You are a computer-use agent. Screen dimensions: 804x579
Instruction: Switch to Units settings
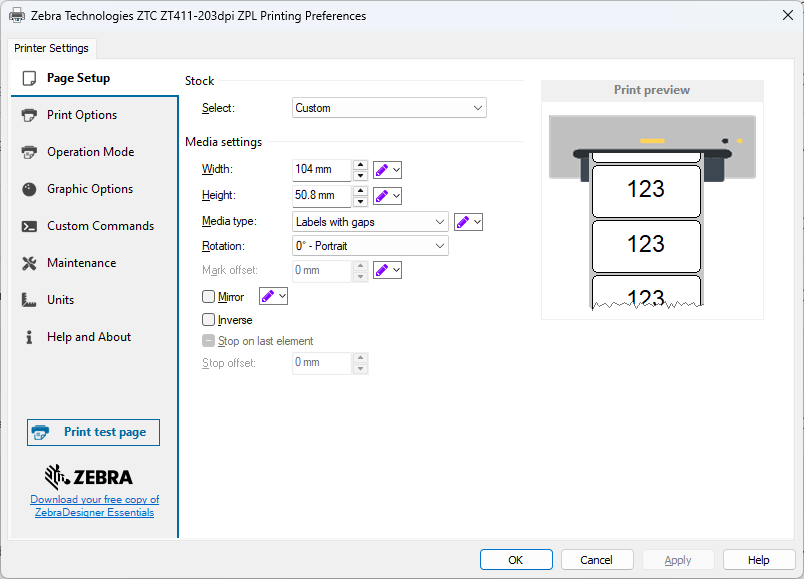(x=94, y=300)
